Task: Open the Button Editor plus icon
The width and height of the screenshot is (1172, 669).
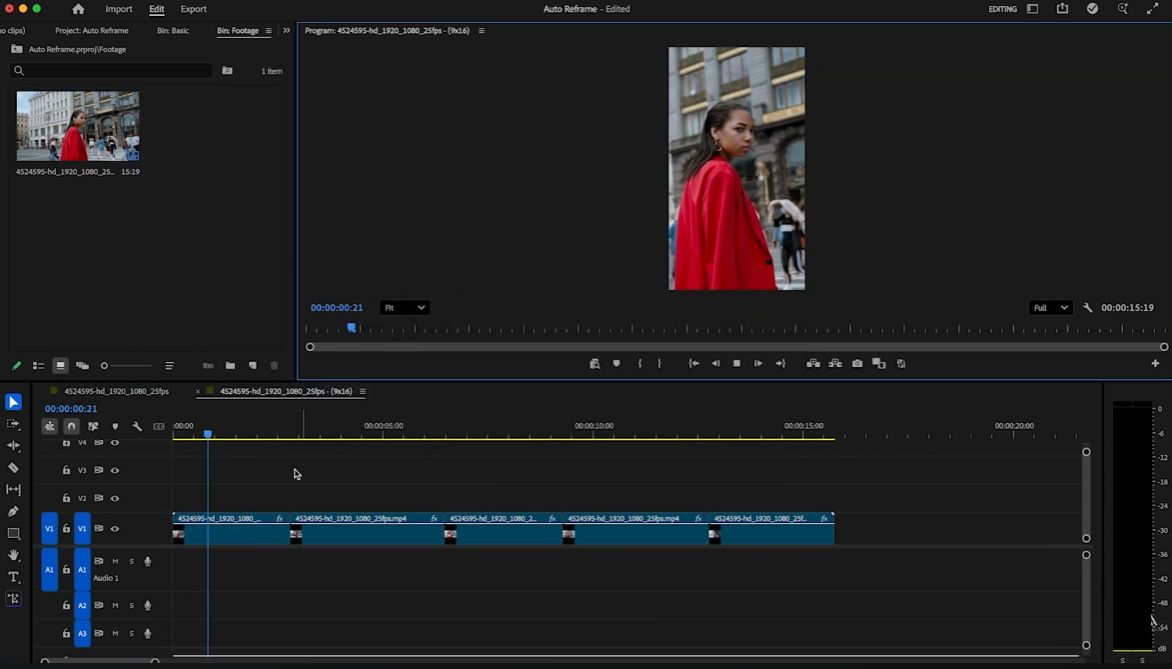Action: [x=1155, y=363]
